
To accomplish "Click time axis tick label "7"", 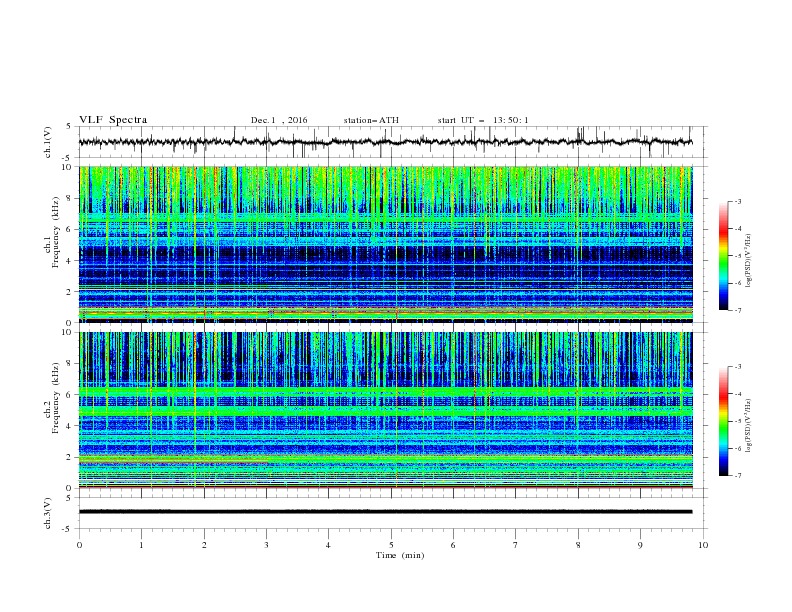I will tap(516, 545).
